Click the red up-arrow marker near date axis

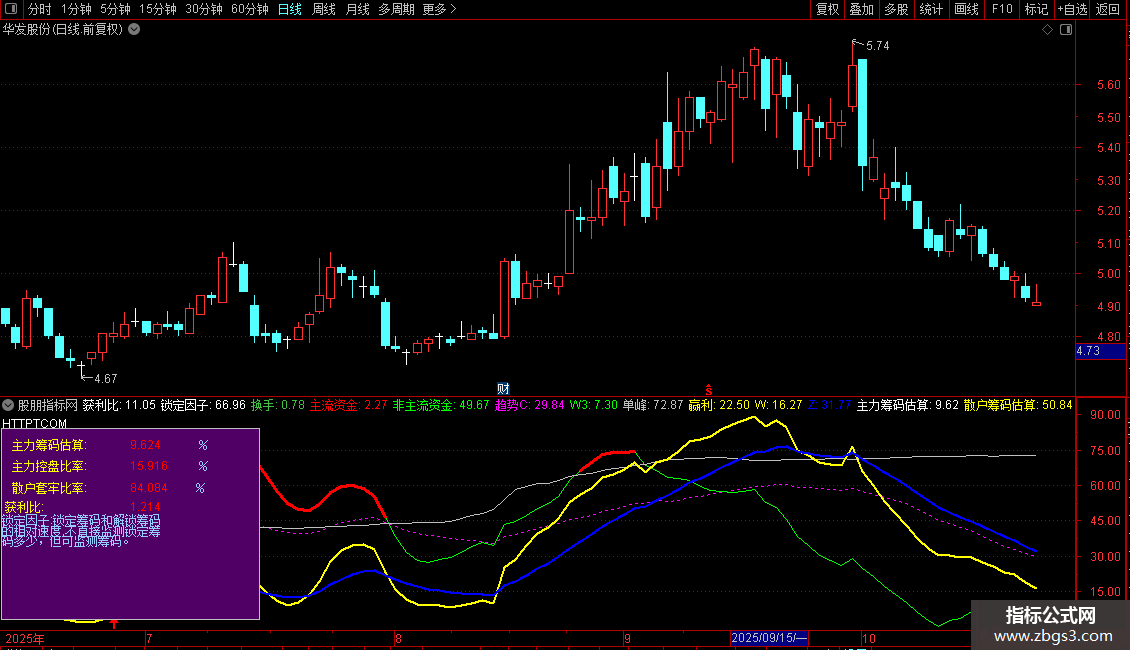115,625
